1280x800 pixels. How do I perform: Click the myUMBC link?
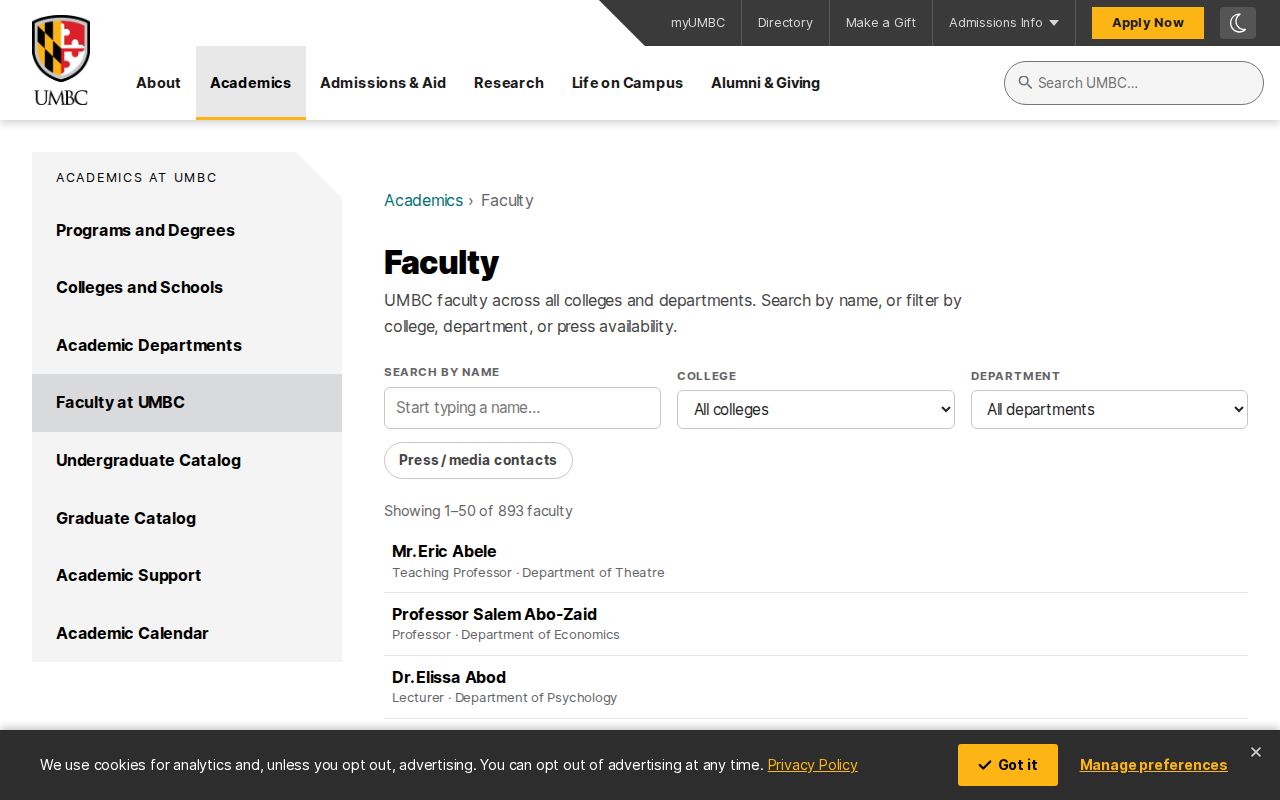[x=698, y=23]
